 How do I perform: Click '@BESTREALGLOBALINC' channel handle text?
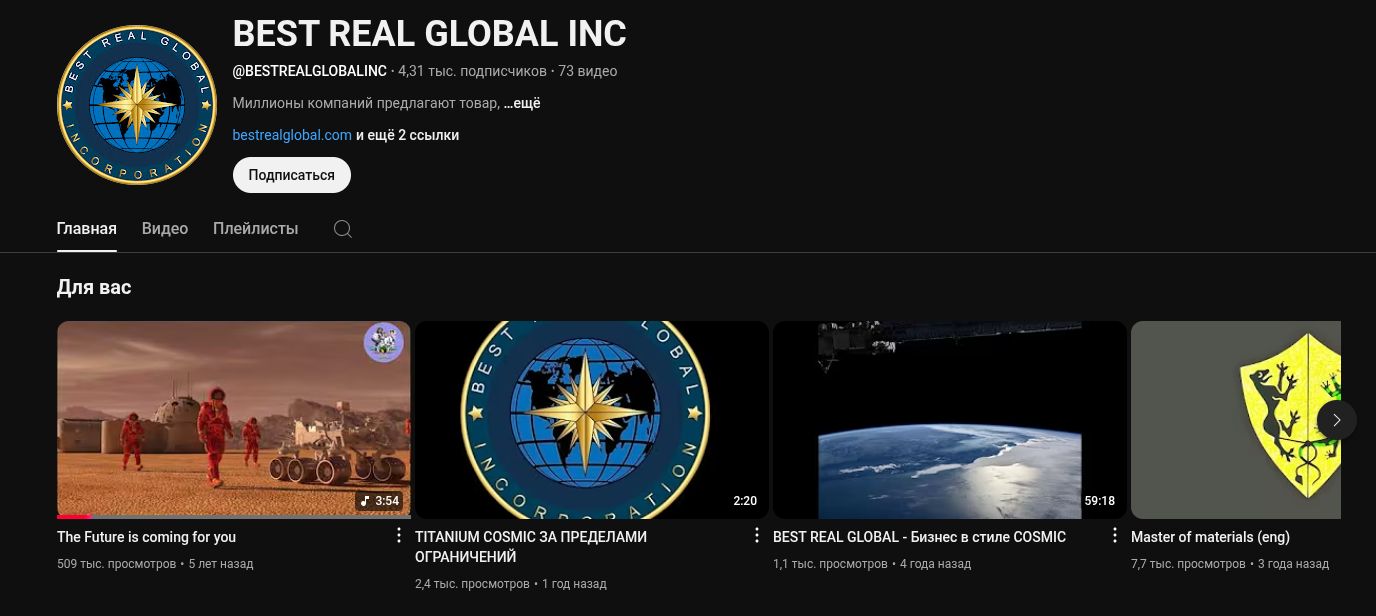click(310, 71)
